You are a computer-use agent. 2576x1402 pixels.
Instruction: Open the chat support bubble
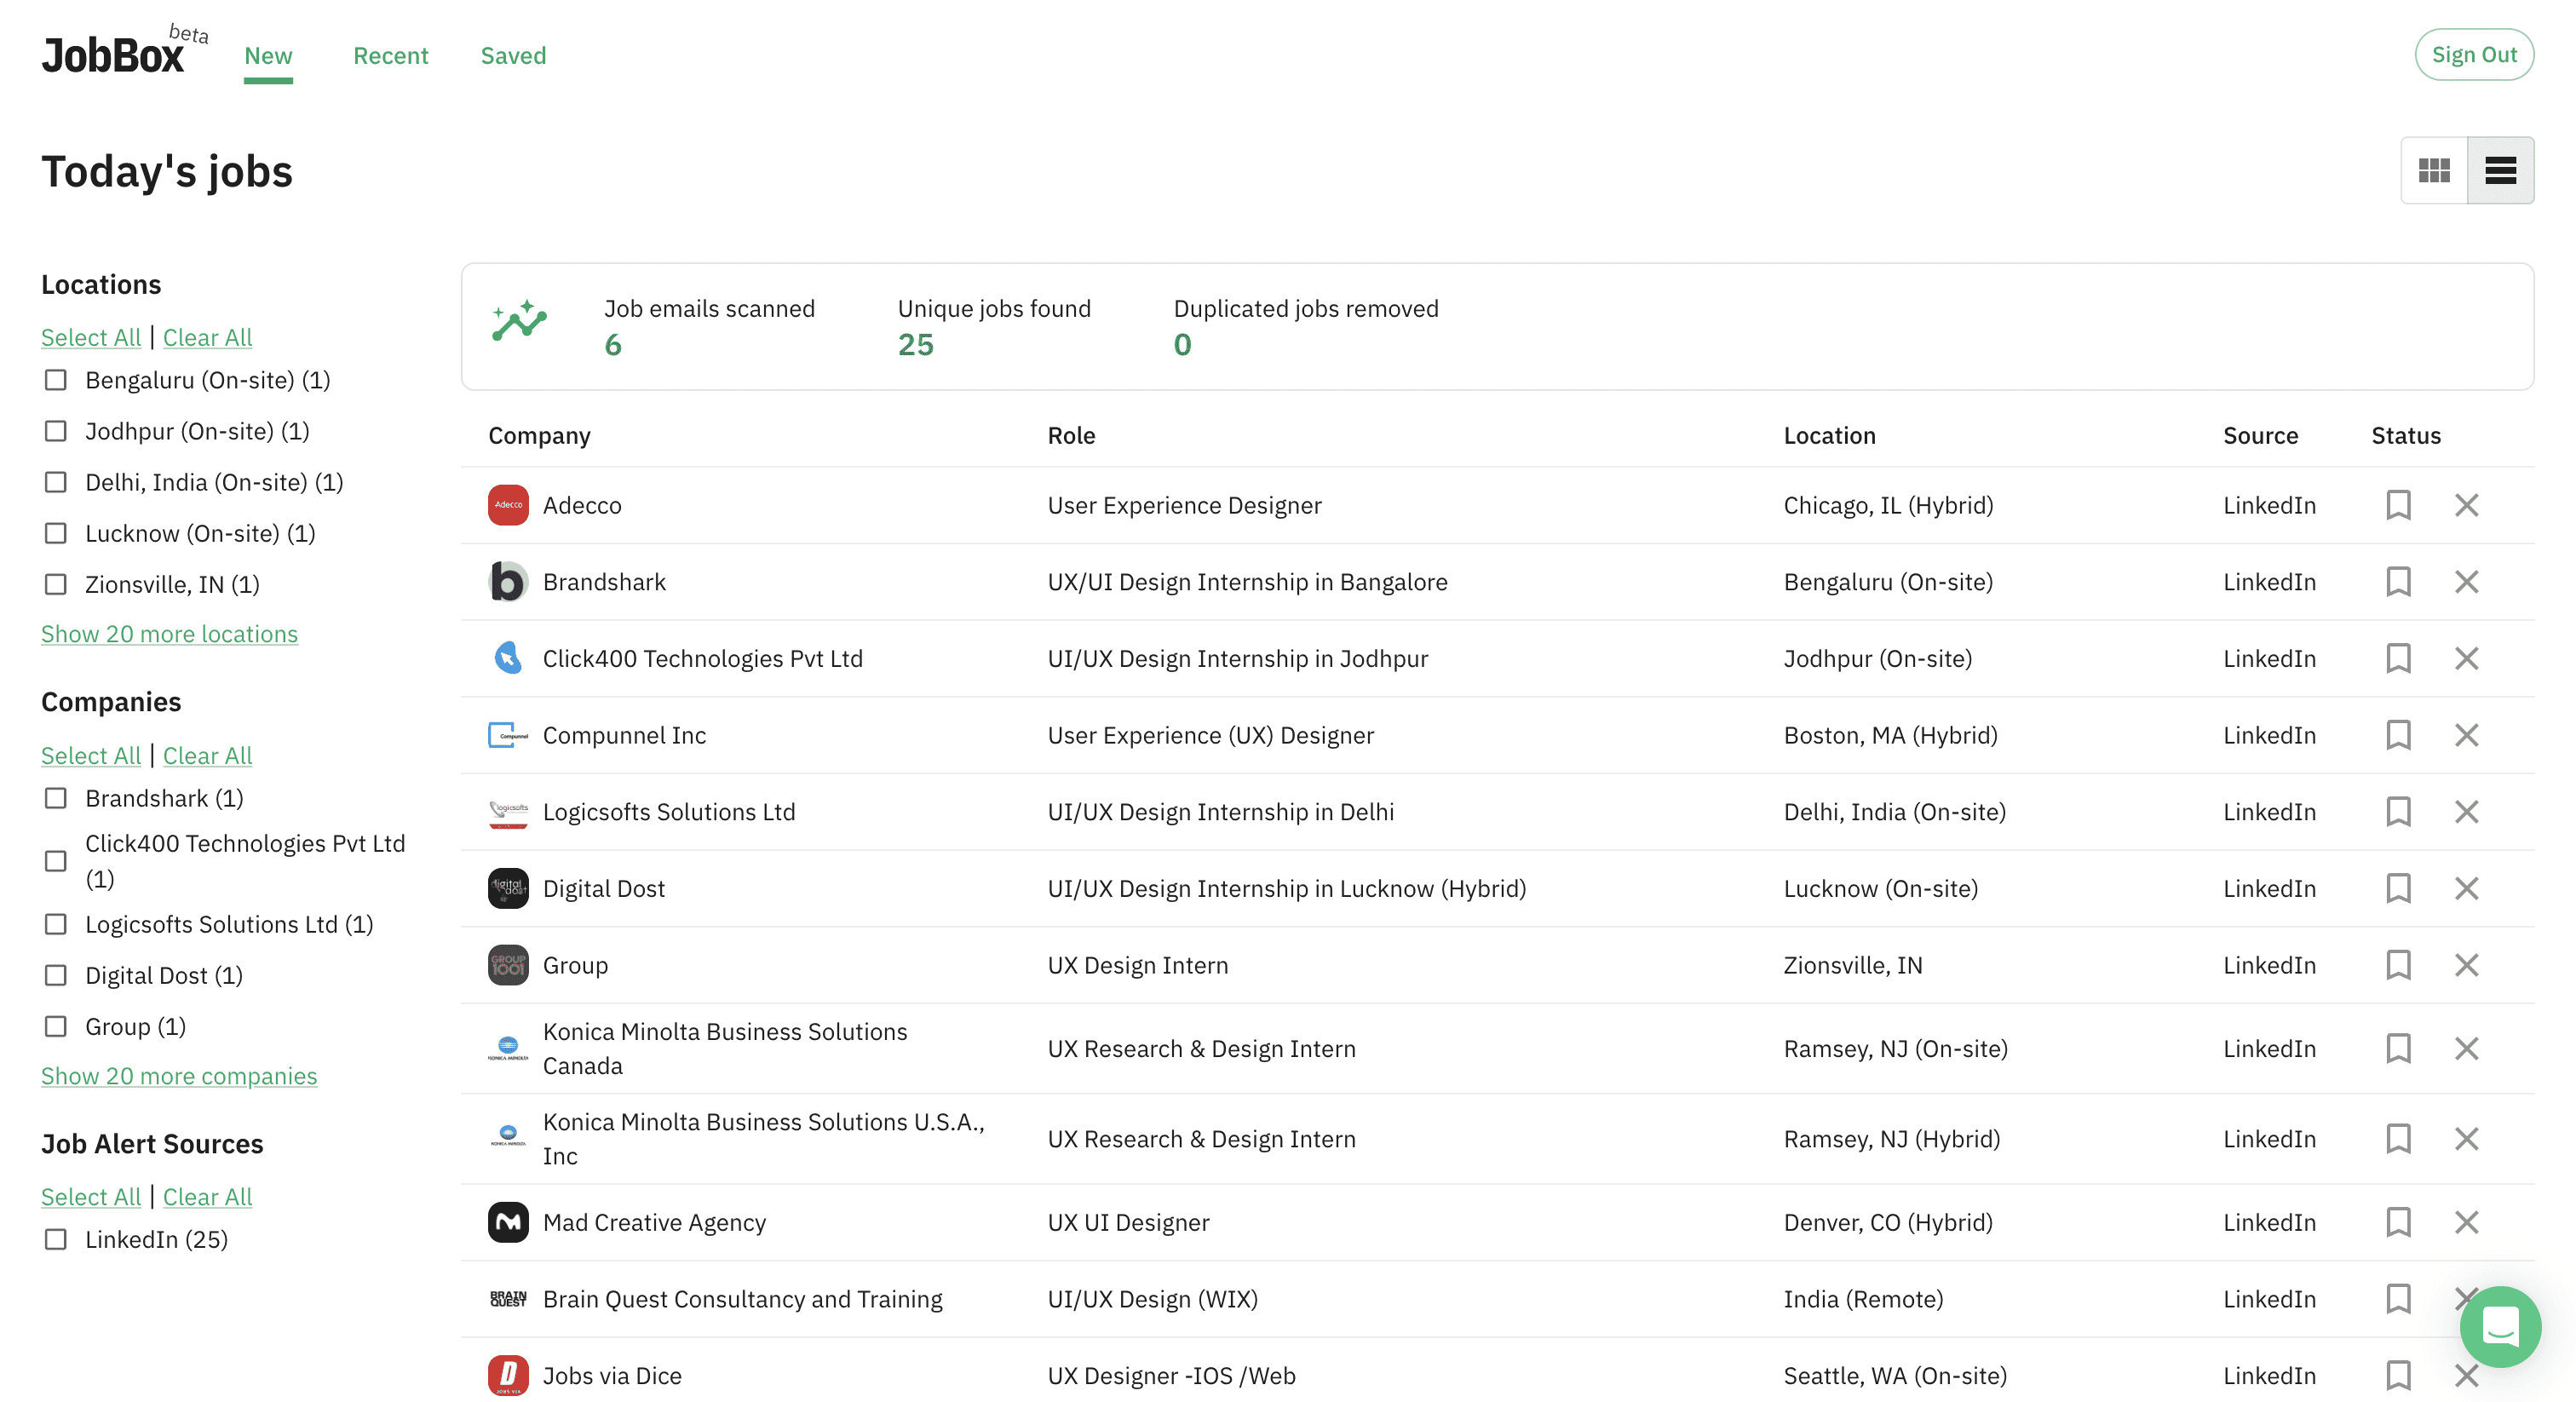coord(2500,1326)
